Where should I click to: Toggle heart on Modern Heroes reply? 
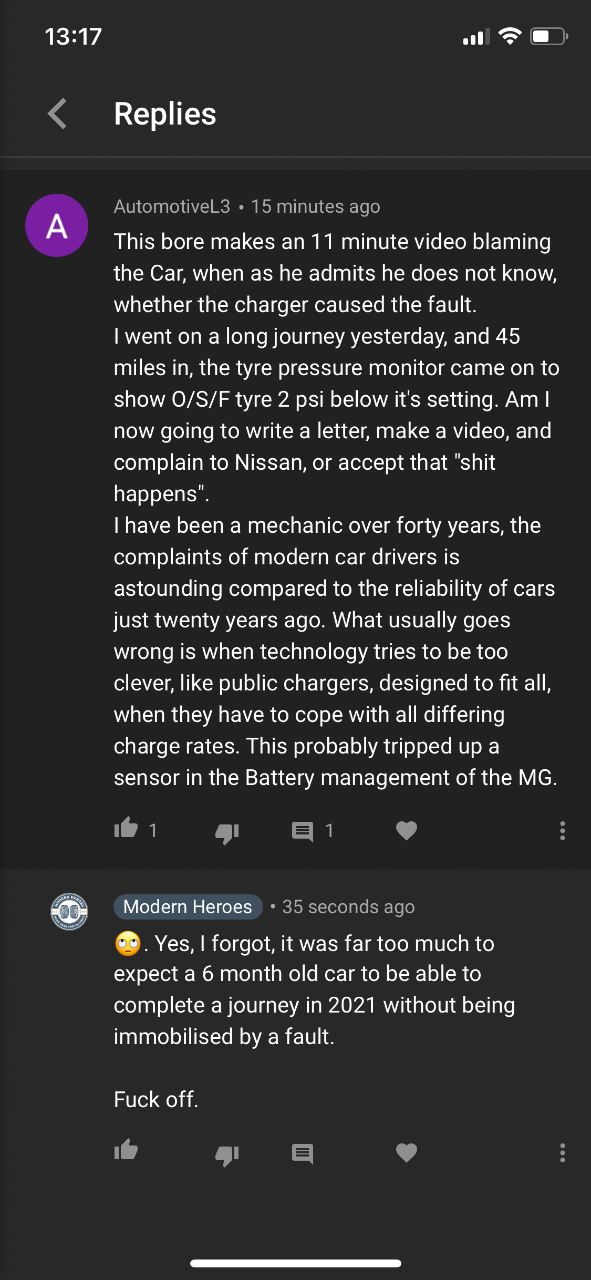point(406,1153)
